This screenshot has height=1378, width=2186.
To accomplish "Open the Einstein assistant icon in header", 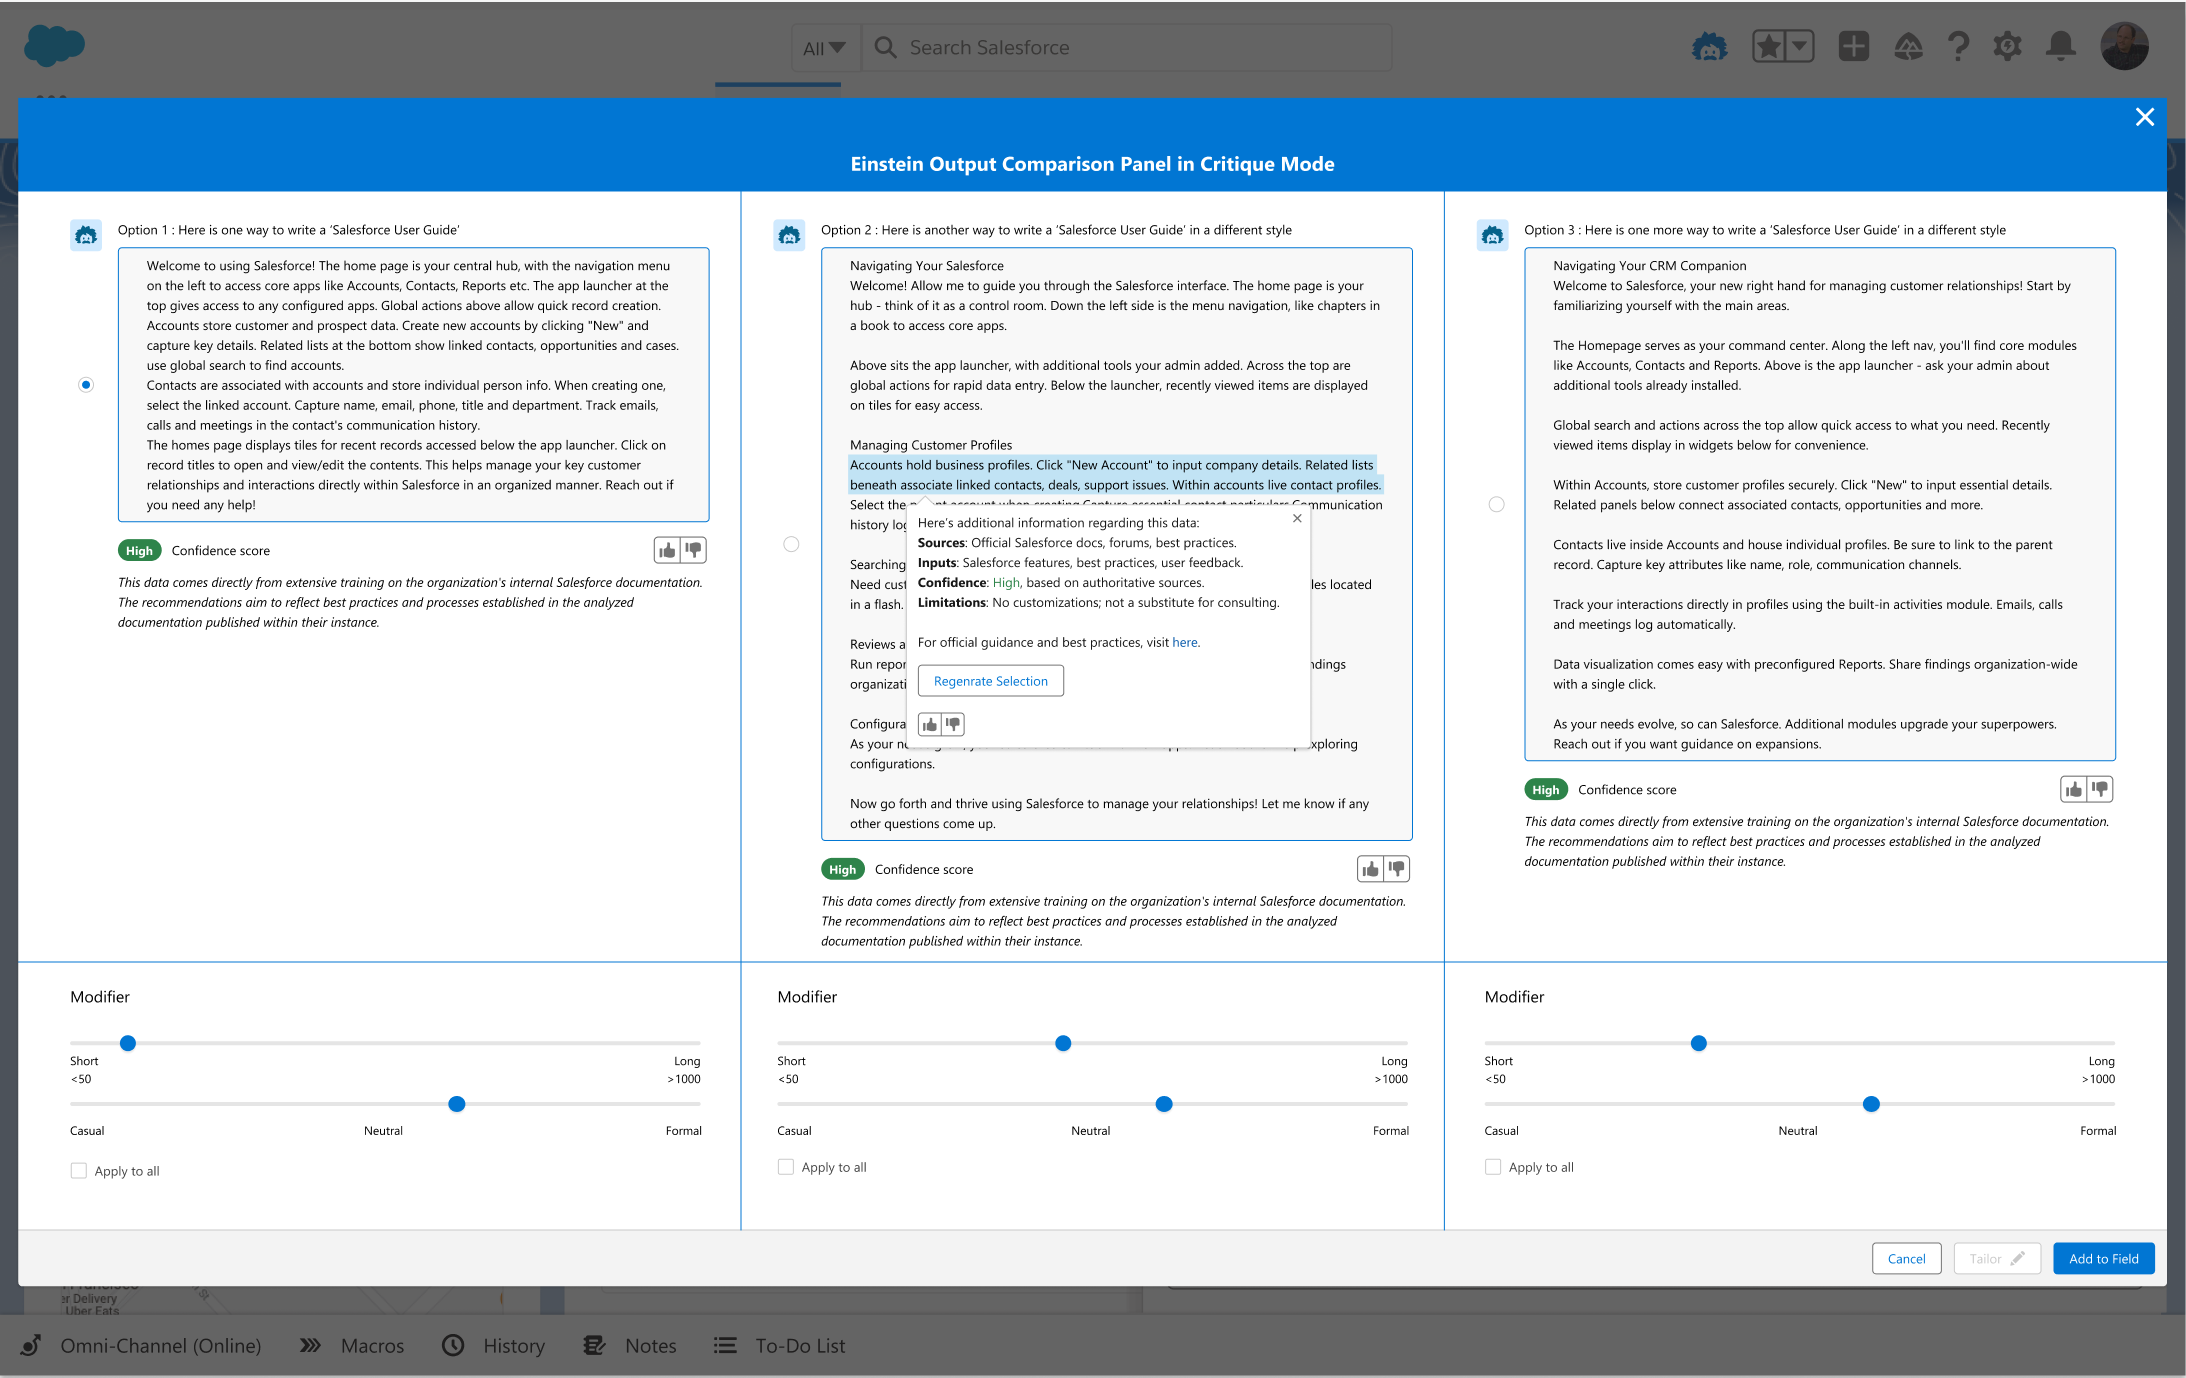I will coord(1709,47).
